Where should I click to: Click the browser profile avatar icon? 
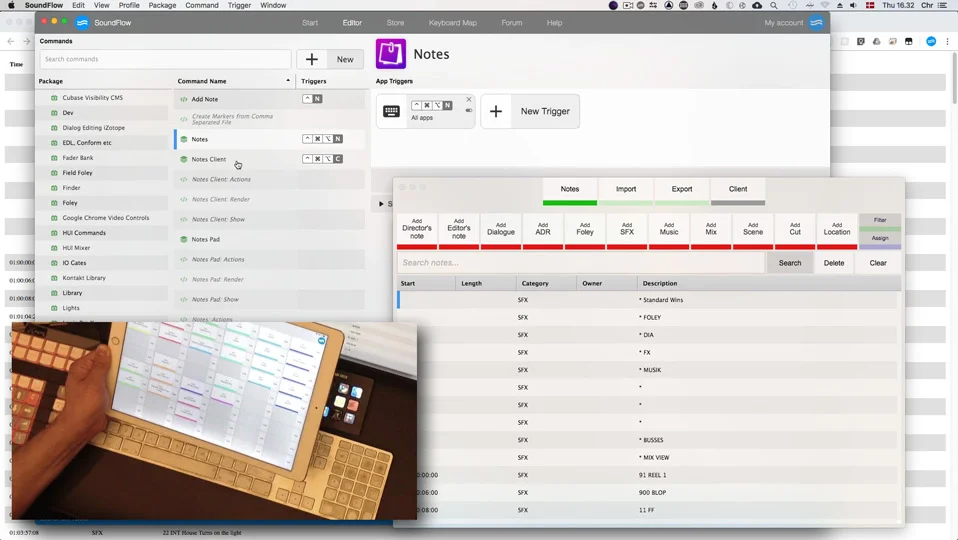[931, 42]
